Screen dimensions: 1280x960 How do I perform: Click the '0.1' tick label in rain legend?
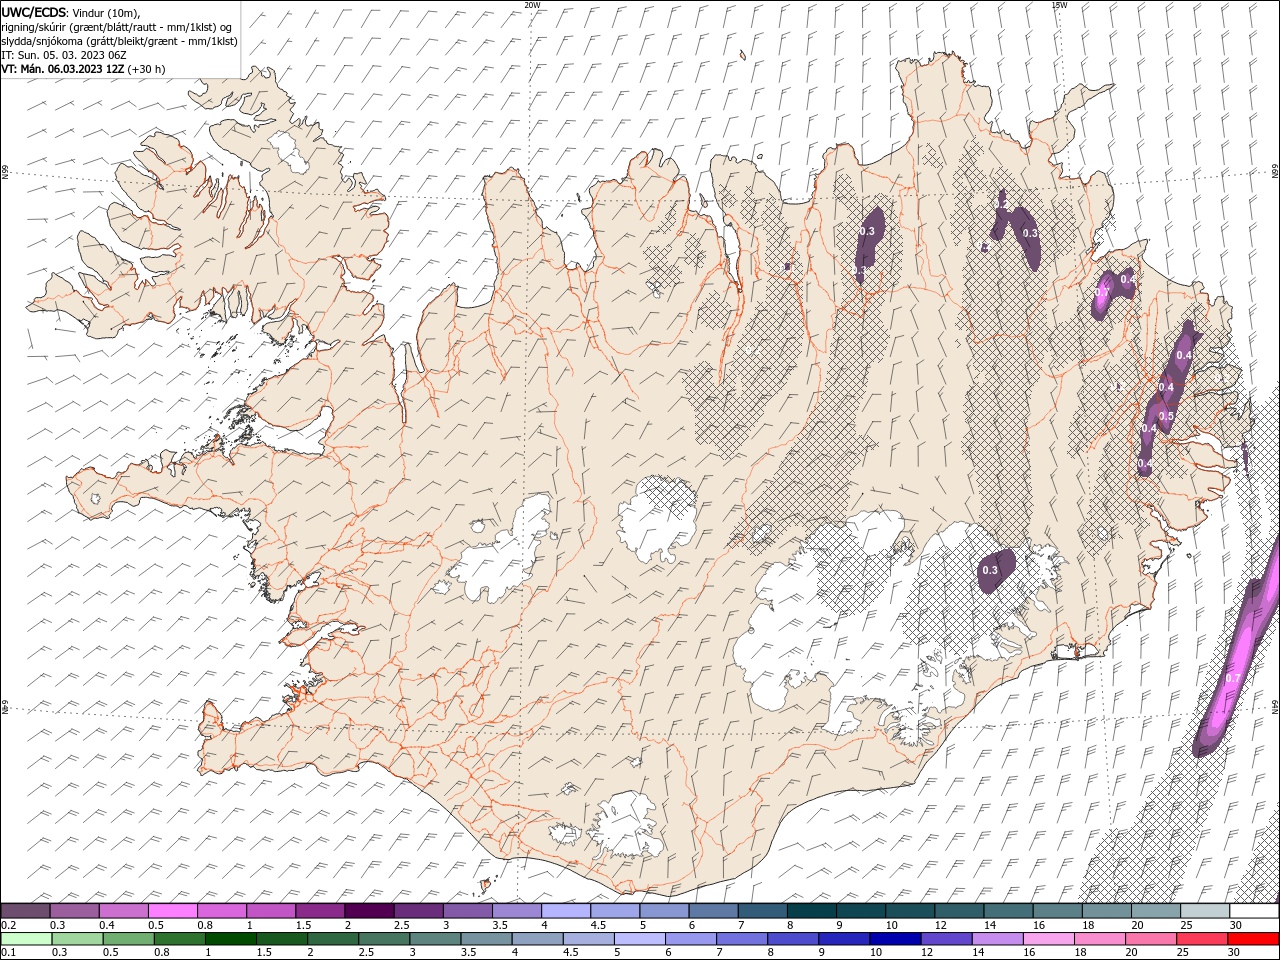[9, 952]
